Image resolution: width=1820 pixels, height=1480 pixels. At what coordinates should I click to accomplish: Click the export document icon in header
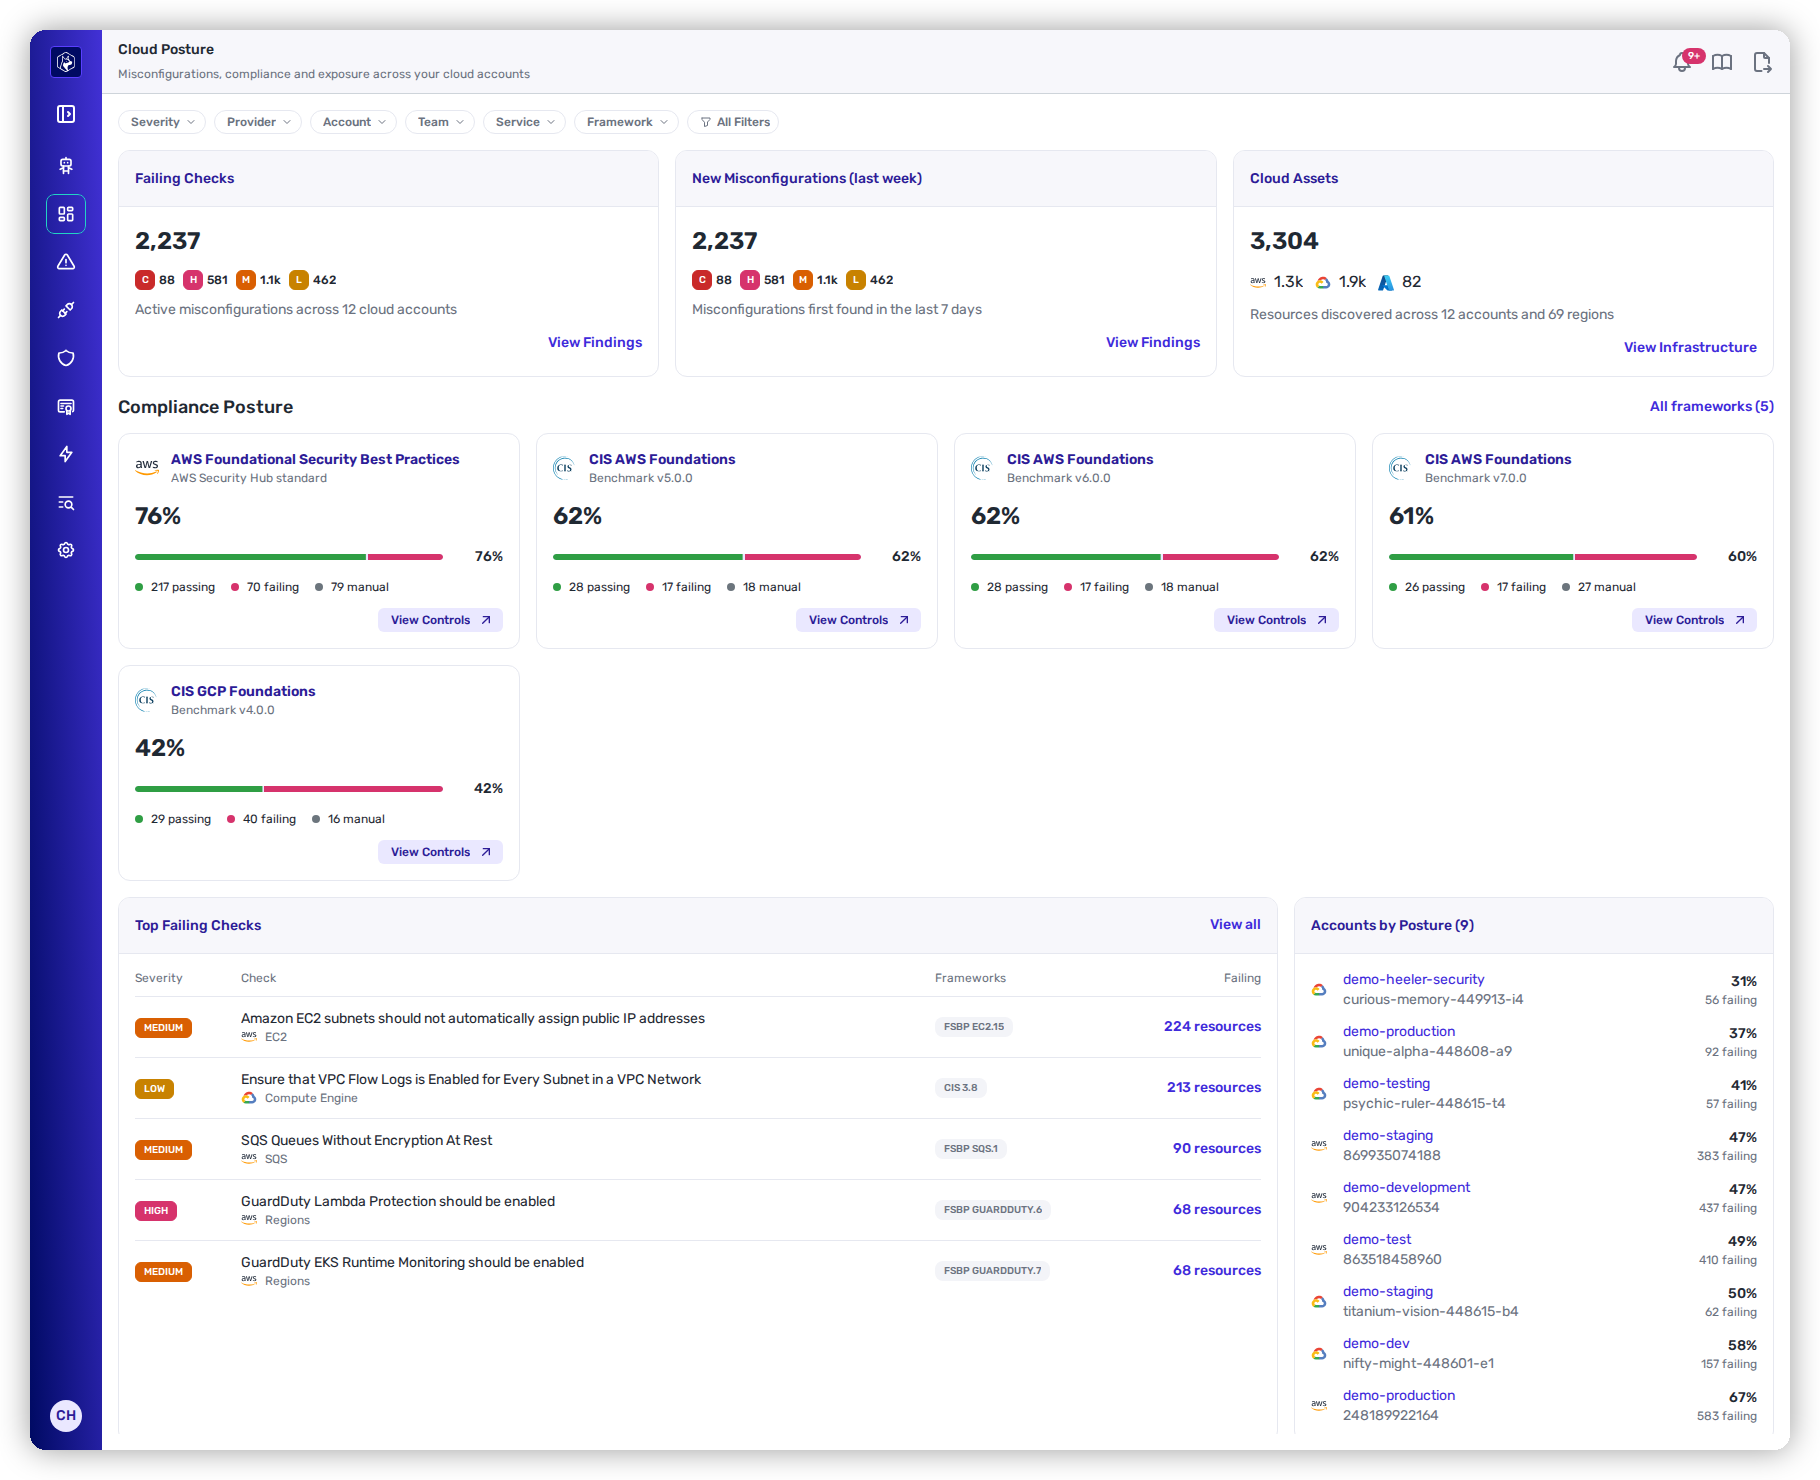(1762, 63)
